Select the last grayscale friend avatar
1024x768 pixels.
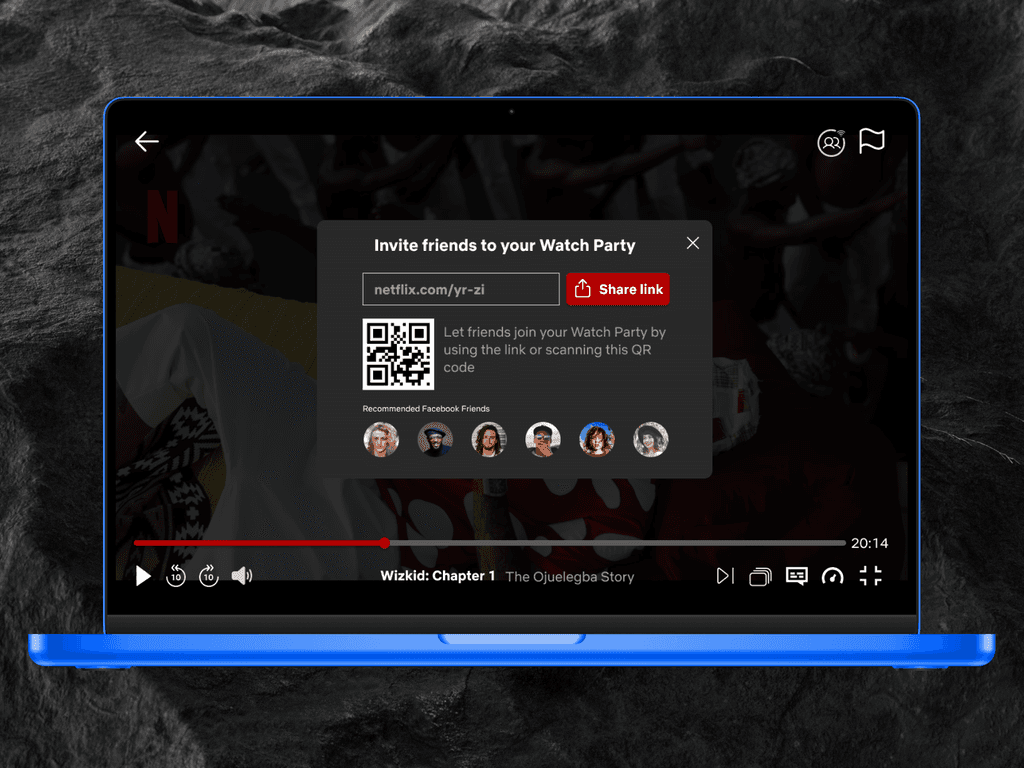coord(650,439)
